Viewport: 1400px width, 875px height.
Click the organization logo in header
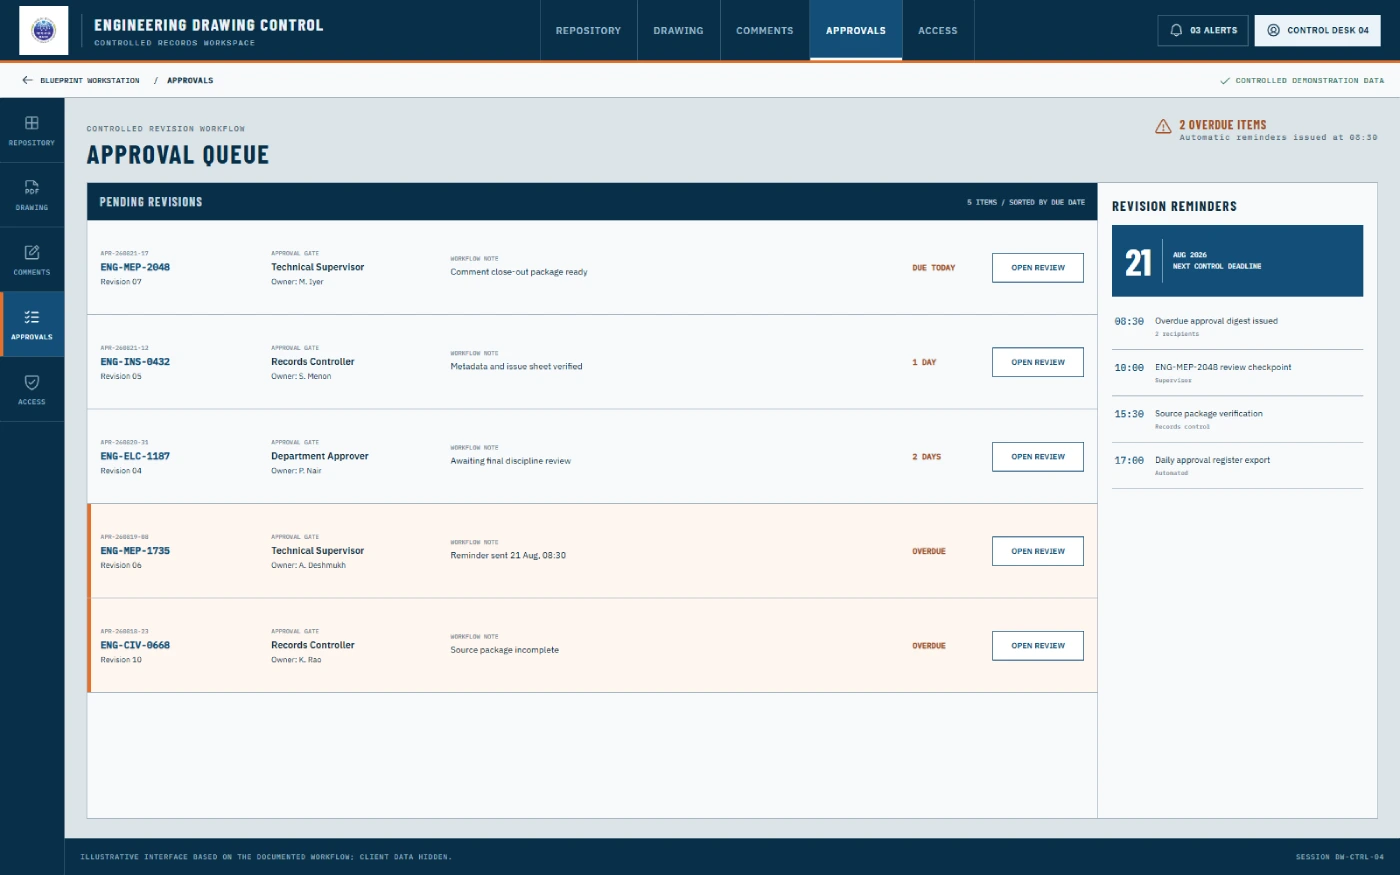pyautogui.click(x=44, y=30)
